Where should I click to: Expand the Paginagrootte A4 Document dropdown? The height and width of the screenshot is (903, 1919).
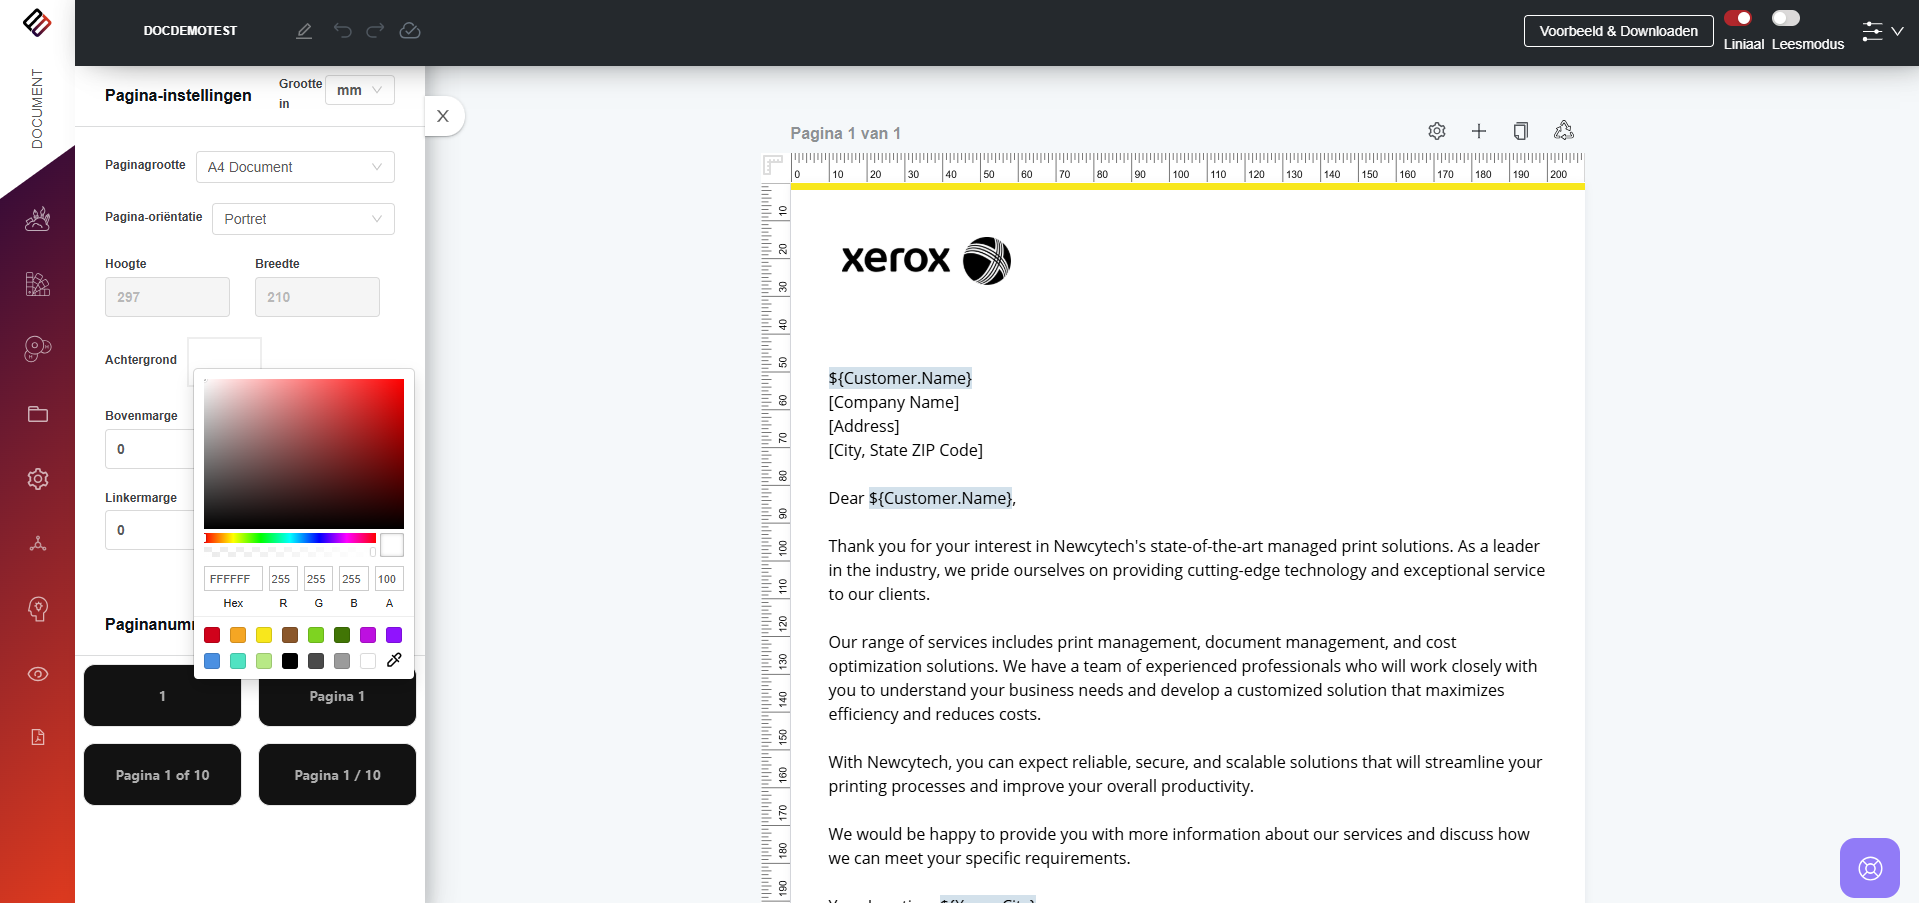295,167
